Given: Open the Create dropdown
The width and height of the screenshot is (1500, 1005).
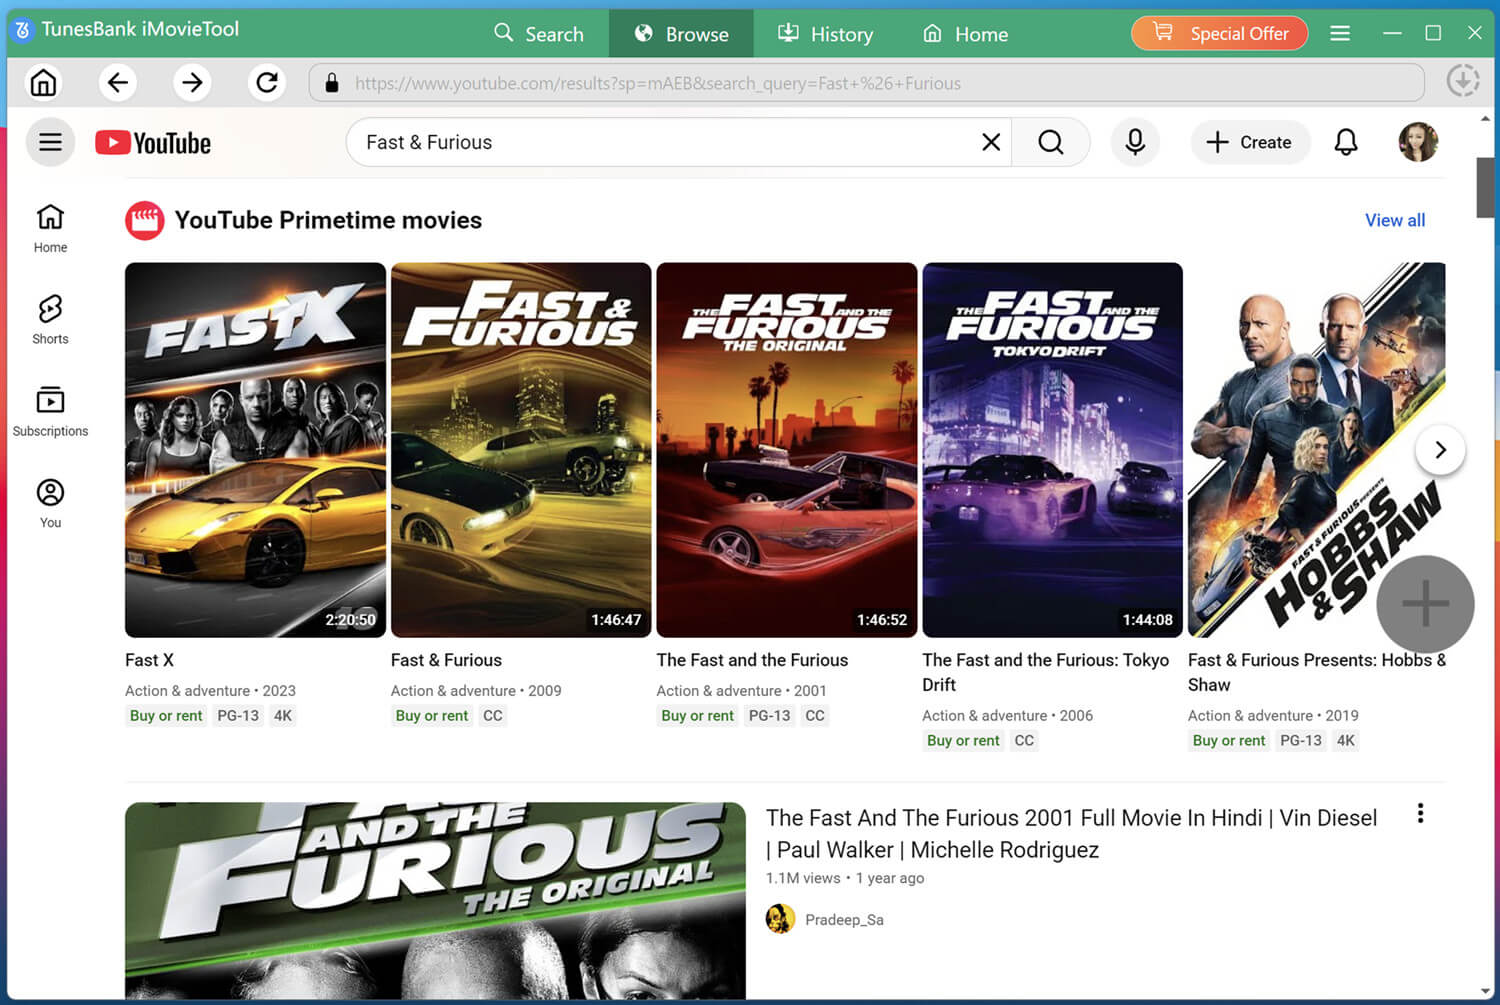Looking at the screenshot, I should coord(1250,142).
